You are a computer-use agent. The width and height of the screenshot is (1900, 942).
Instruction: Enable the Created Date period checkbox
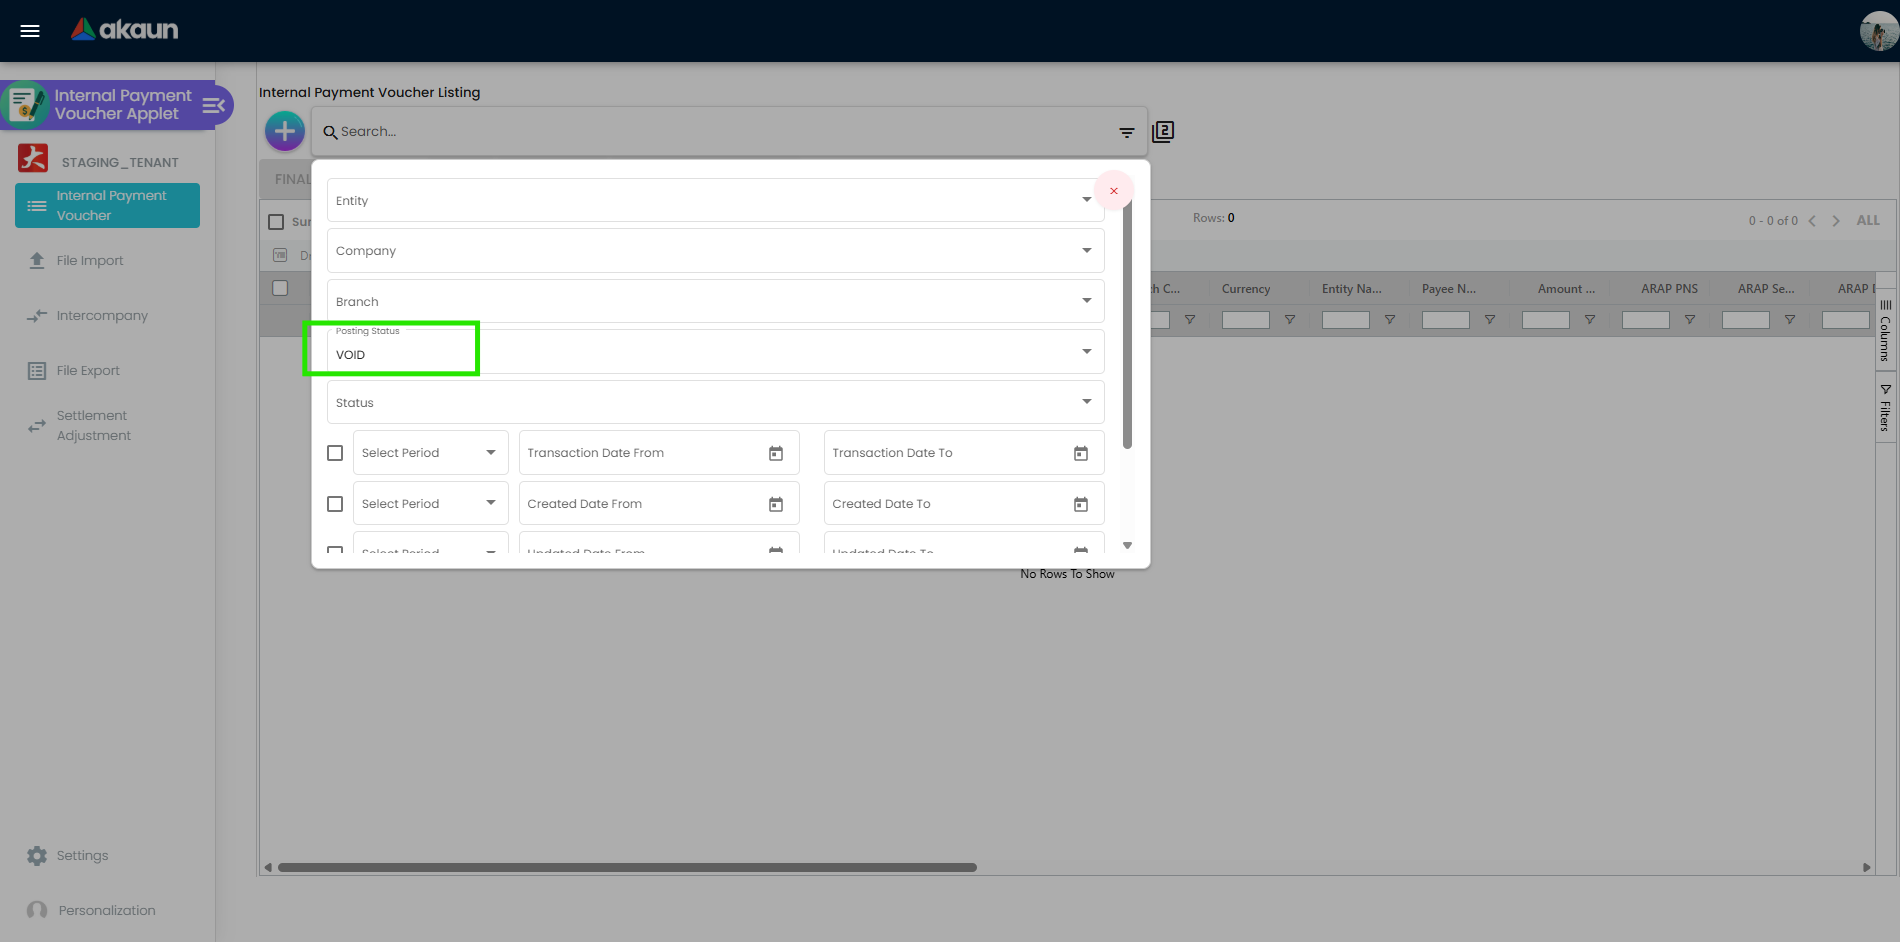tap(335, 504)
